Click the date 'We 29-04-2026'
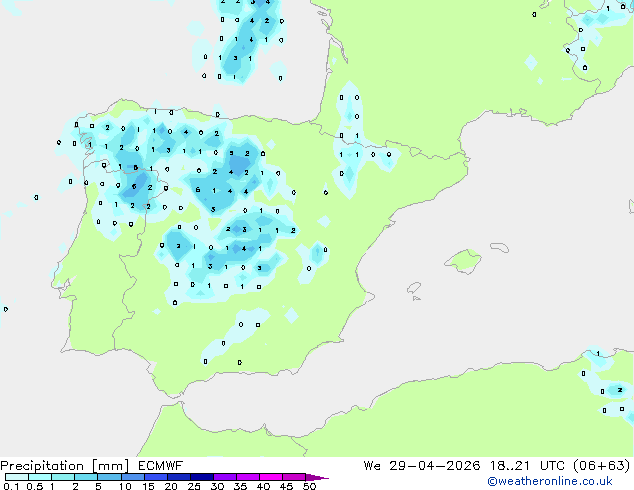The width and height of the screenshot is (634, 490). [x=422, y=466]
